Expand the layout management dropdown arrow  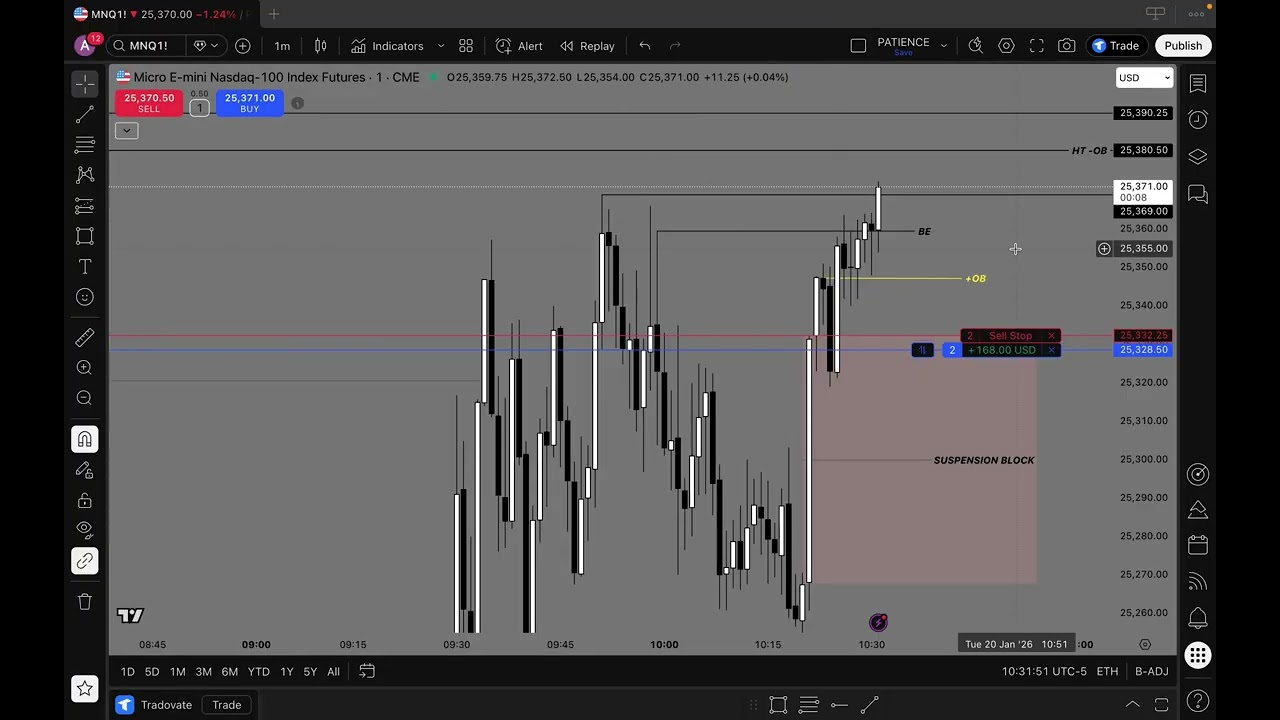(943, 46)
